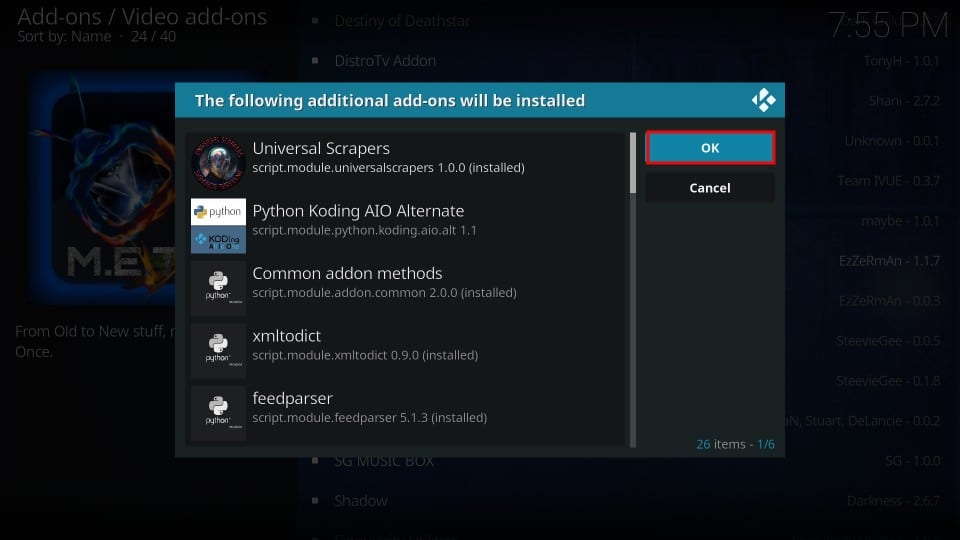Click the Common addon methods python icon
Image resolution: width=960 pixels, height=540 pixels.
point(218,288)
